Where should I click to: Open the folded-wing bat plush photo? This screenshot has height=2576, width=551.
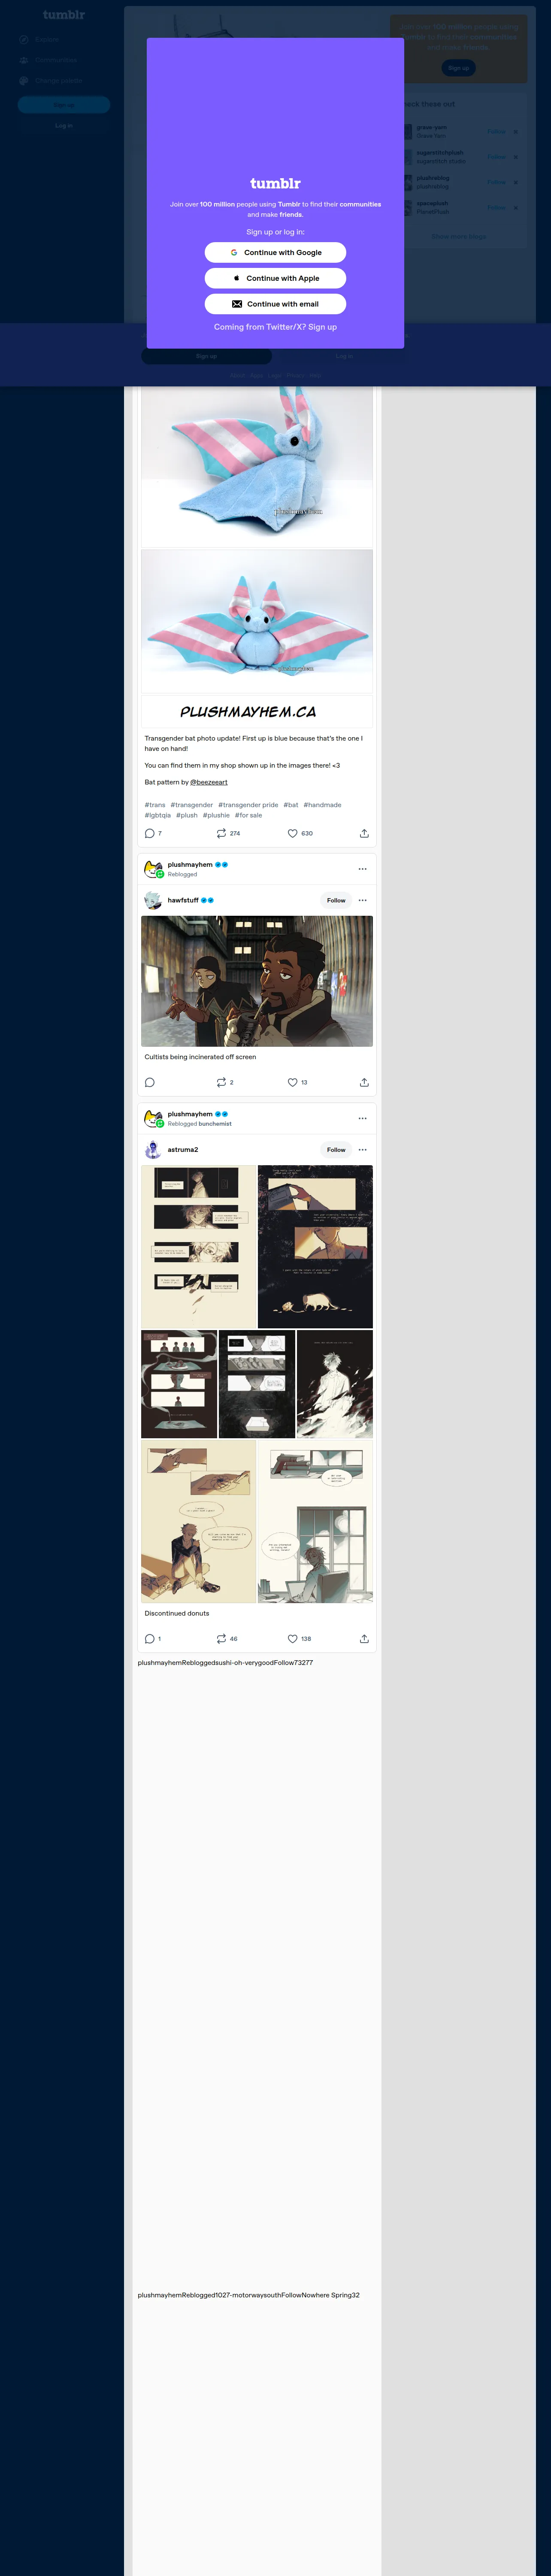coord(257,467)
